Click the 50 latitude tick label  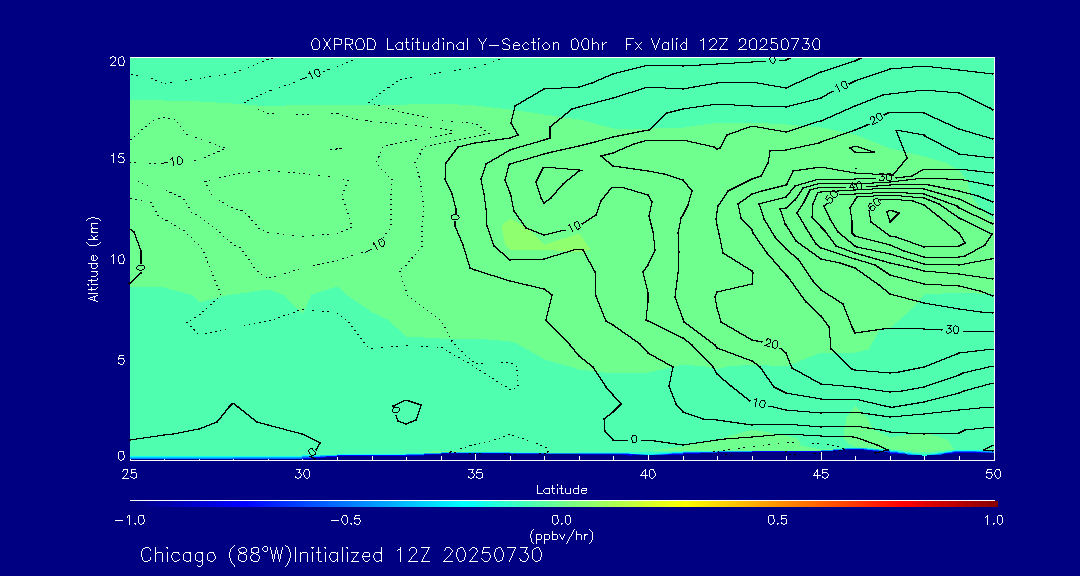993,472
